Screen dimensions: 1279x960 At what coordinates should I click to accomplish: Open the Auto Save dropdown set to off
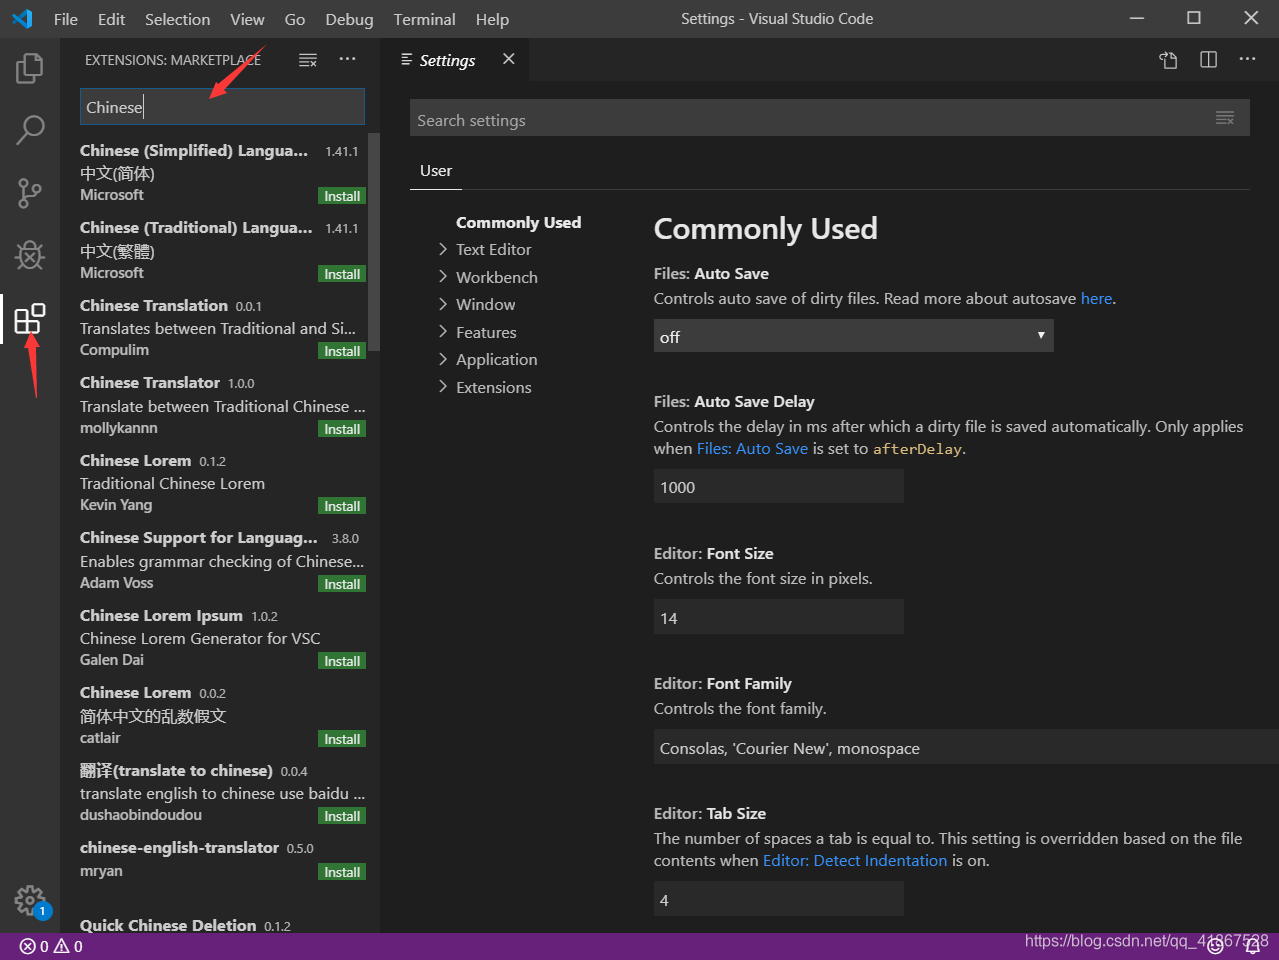pos(853,336)
